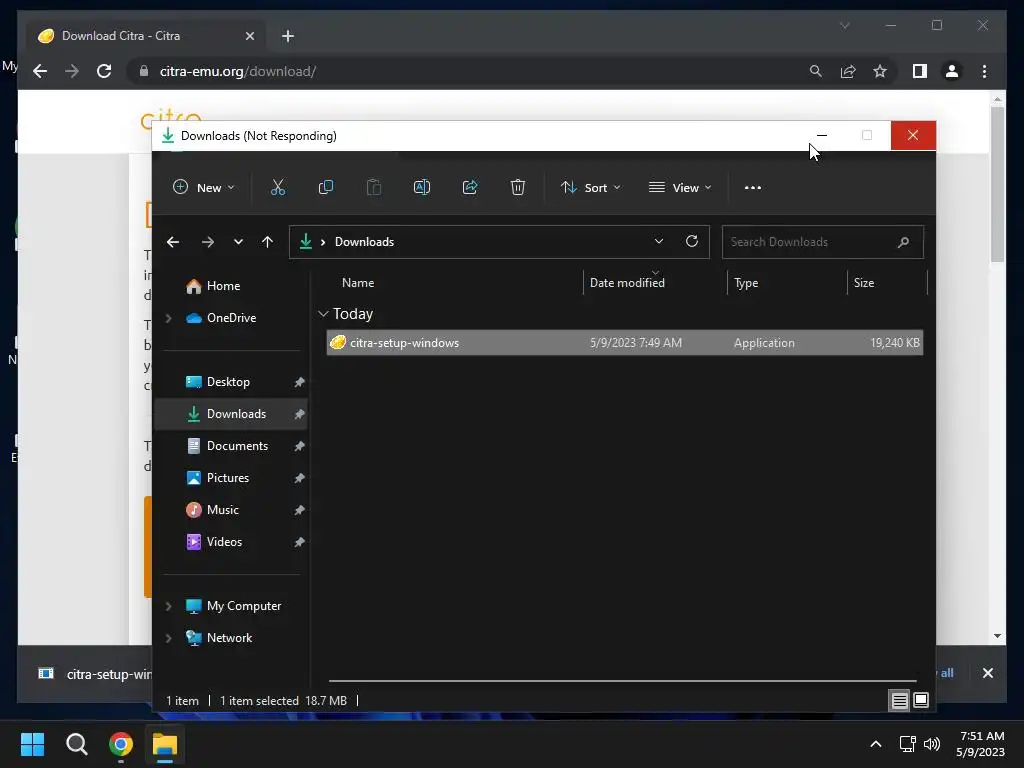Click the Explorer horizontal scrollbar

pyautogui.click(x=622, y=680)
